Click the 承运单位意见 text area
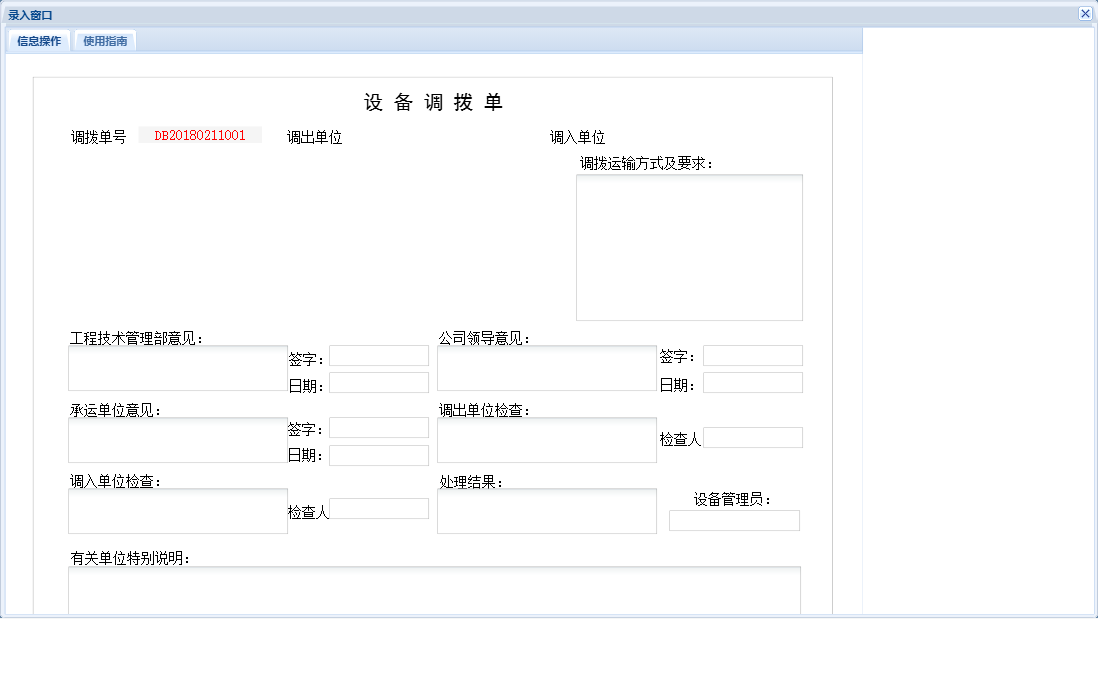The height and width of the screenshot is (687, 1098). (177, 440)
